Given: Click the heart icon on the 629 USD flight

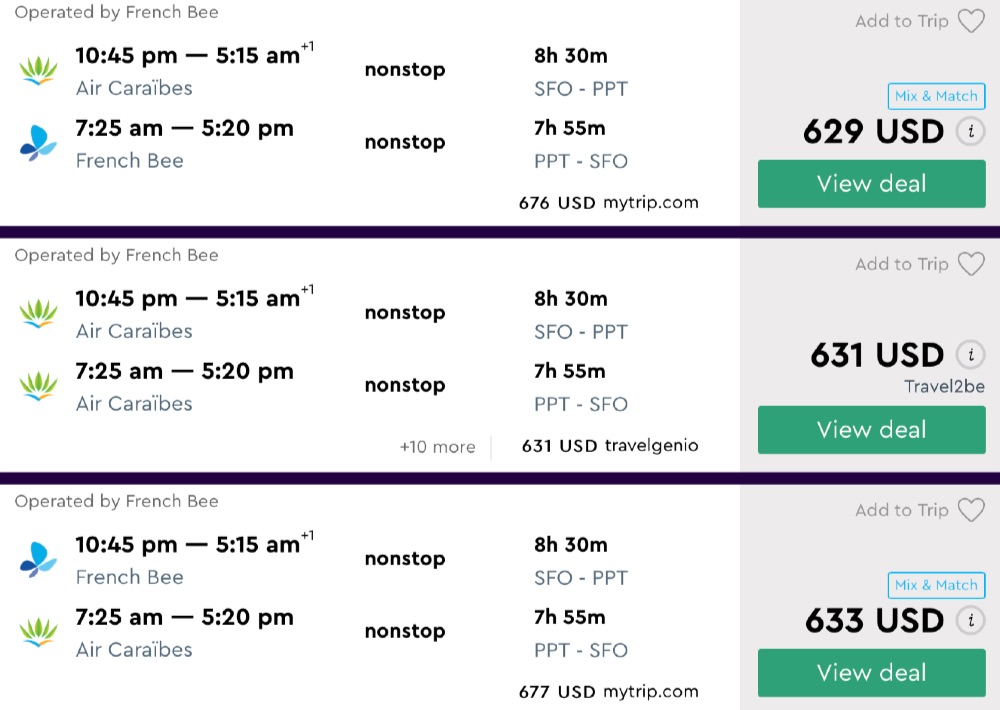Looking at the screenshot, I should [971, 21].
